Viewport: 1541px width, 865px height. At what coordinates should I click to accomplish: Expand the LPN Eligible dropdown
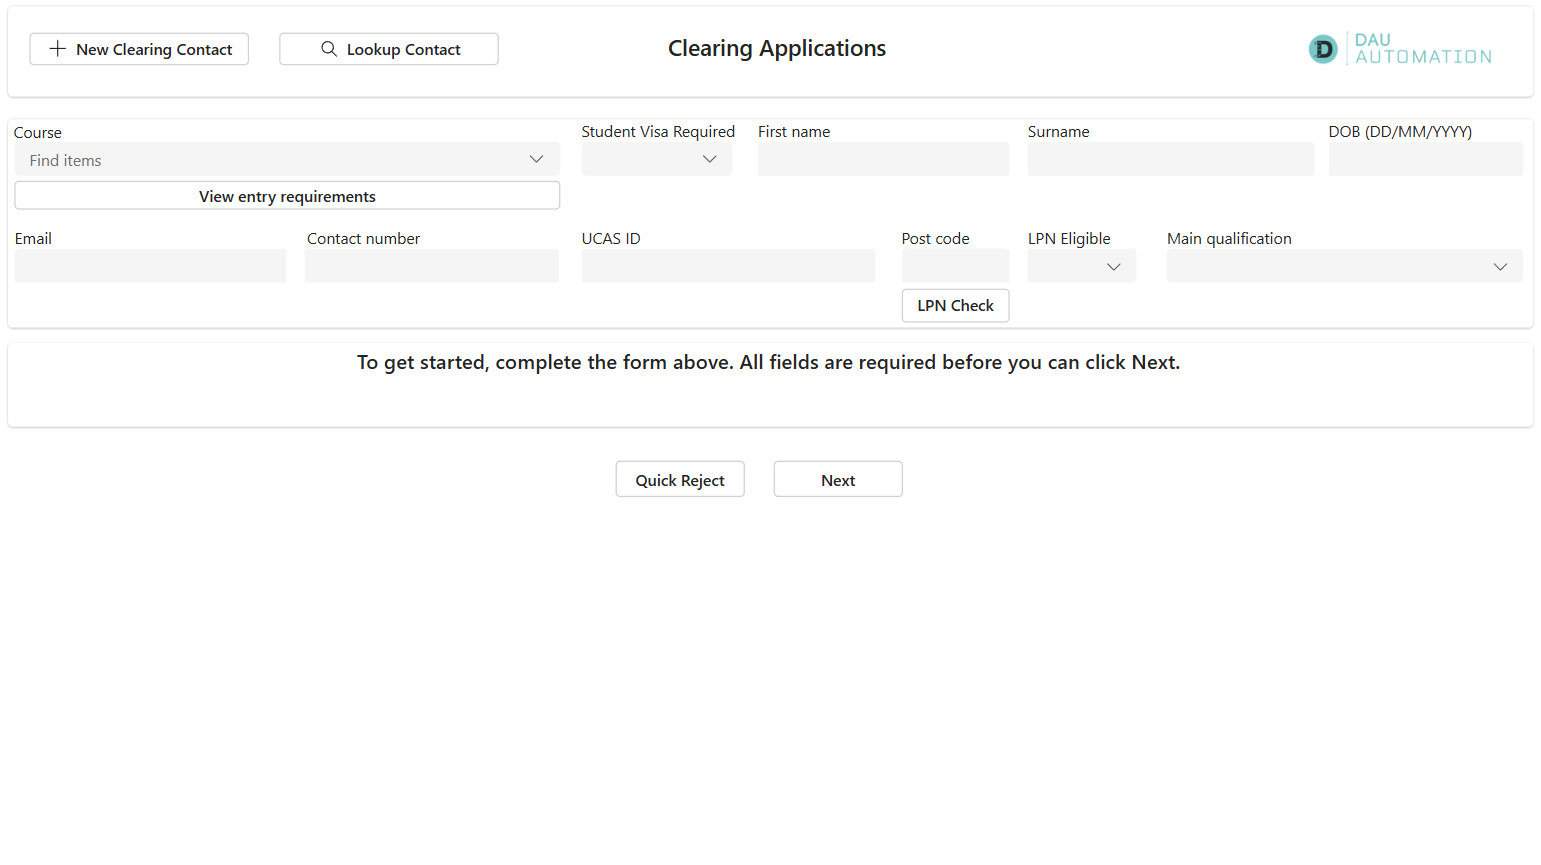(x=1113, y=266)
